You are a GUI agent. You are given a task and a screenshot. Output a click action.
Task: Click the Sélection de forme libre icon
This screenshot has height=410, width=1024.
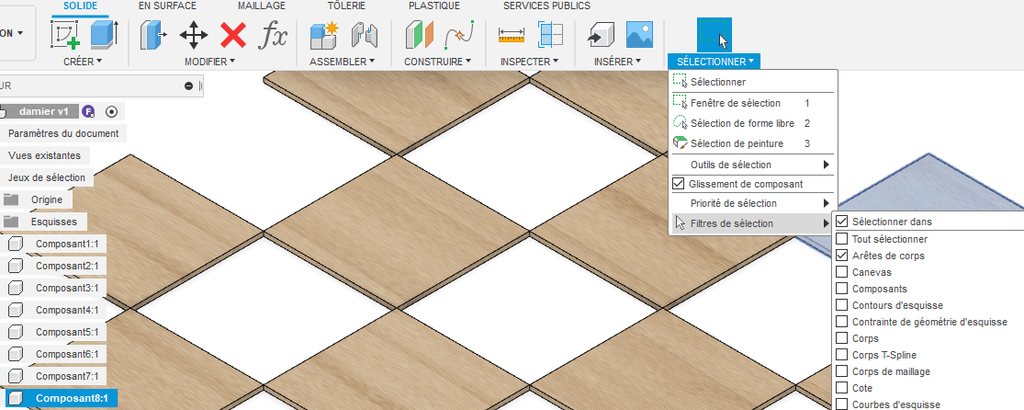coord(680,123)
